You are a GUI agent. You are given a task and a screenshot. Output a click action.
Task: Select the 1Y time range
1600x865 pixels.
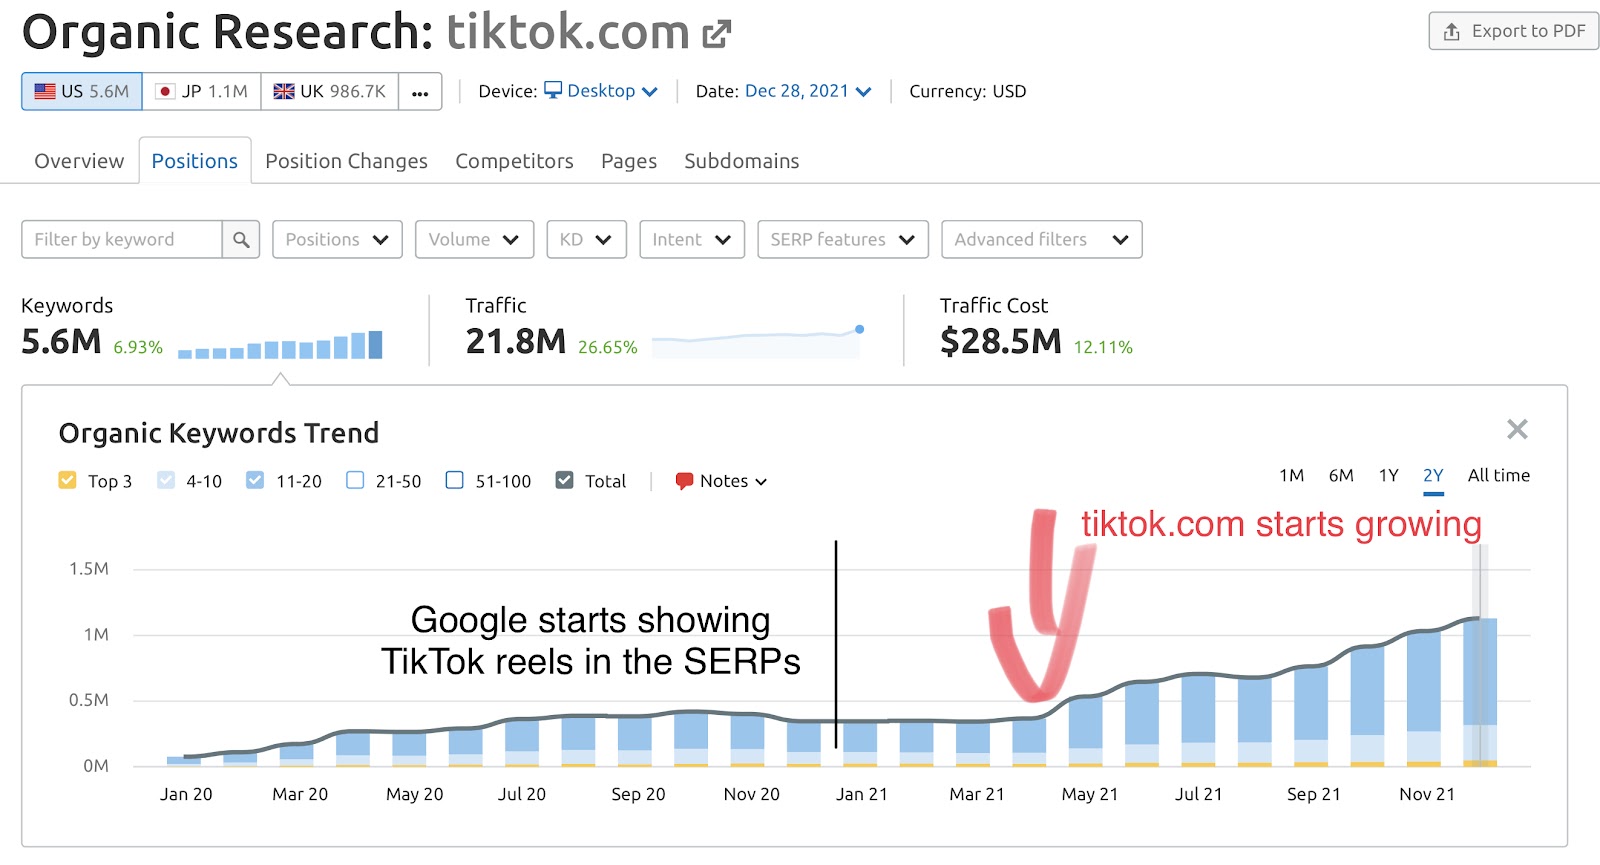point(1388,476)
